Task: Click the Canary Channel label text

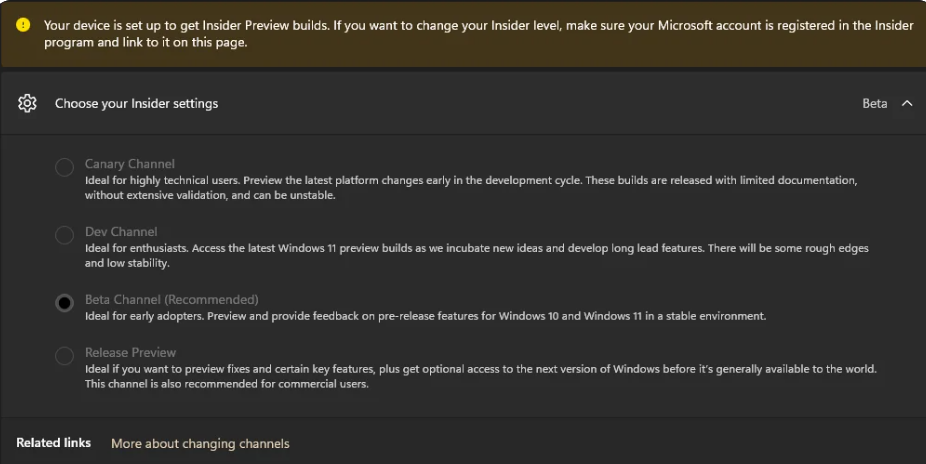Action: click(130, 164)
